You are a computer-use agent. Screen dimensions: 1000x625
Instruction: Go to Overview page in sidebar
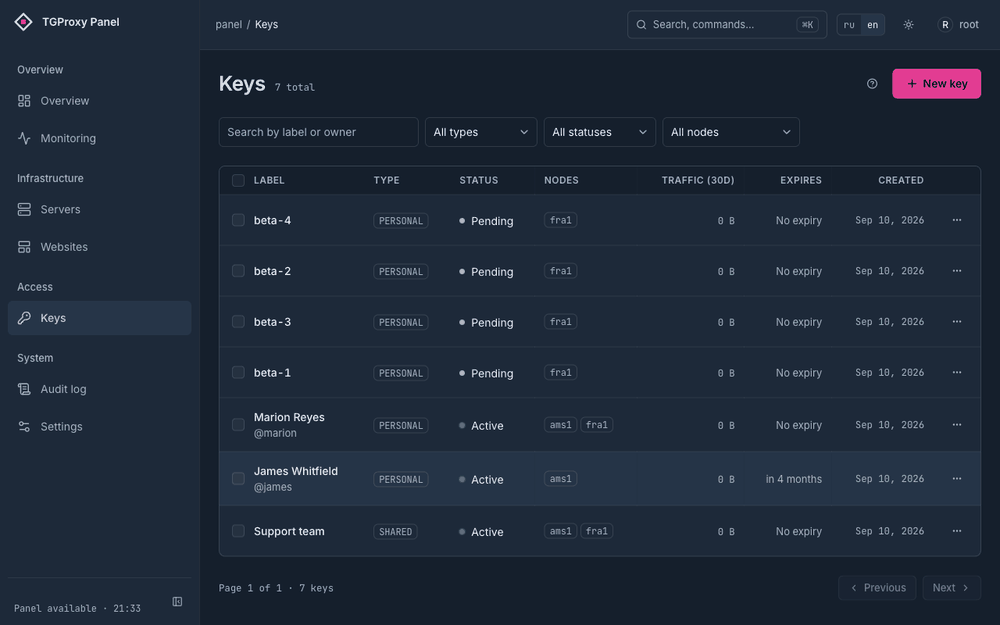point(99,101)
